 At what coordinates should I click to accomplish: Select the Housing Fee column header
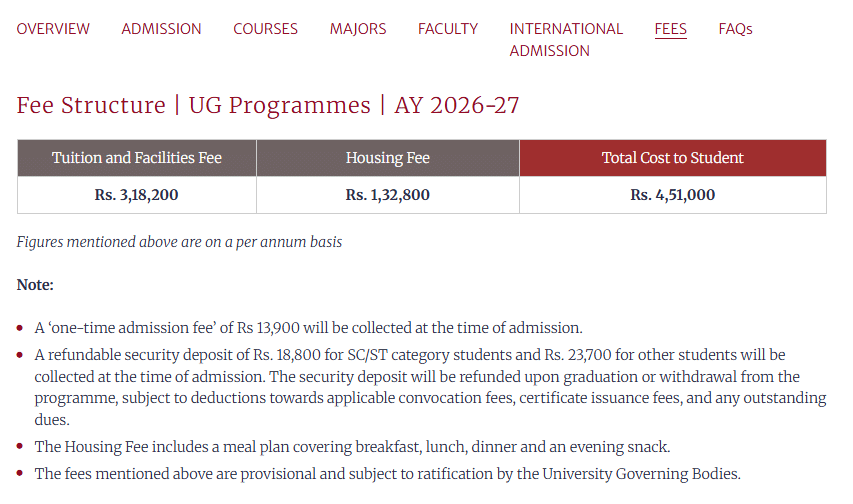pyautogui.click(x=388, y=158)
